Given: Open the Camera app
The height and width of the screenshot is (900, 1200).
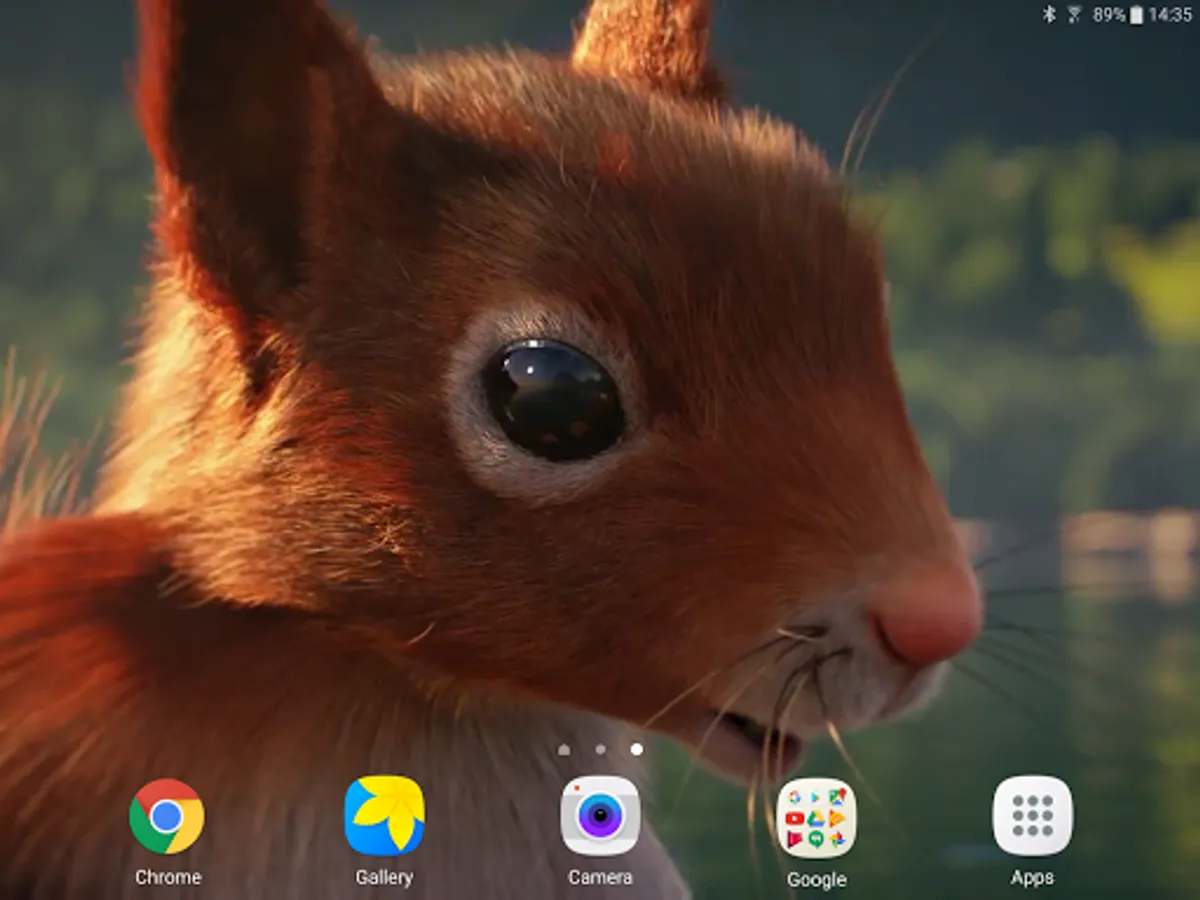Looking at the screenshot, I should pos(600,816).
